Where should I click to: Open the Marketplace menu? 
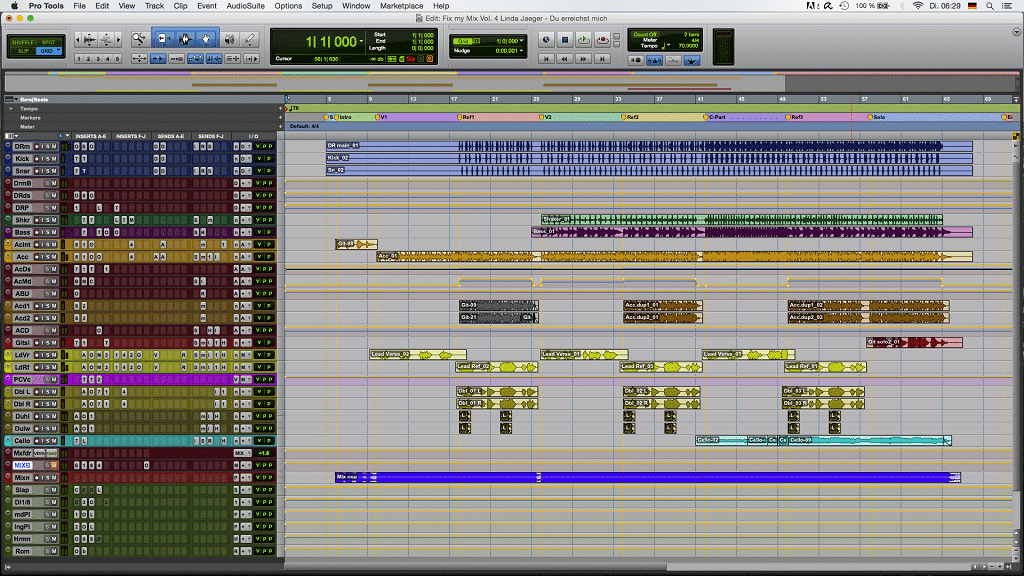pyautogui.click(x=402, y=6)
